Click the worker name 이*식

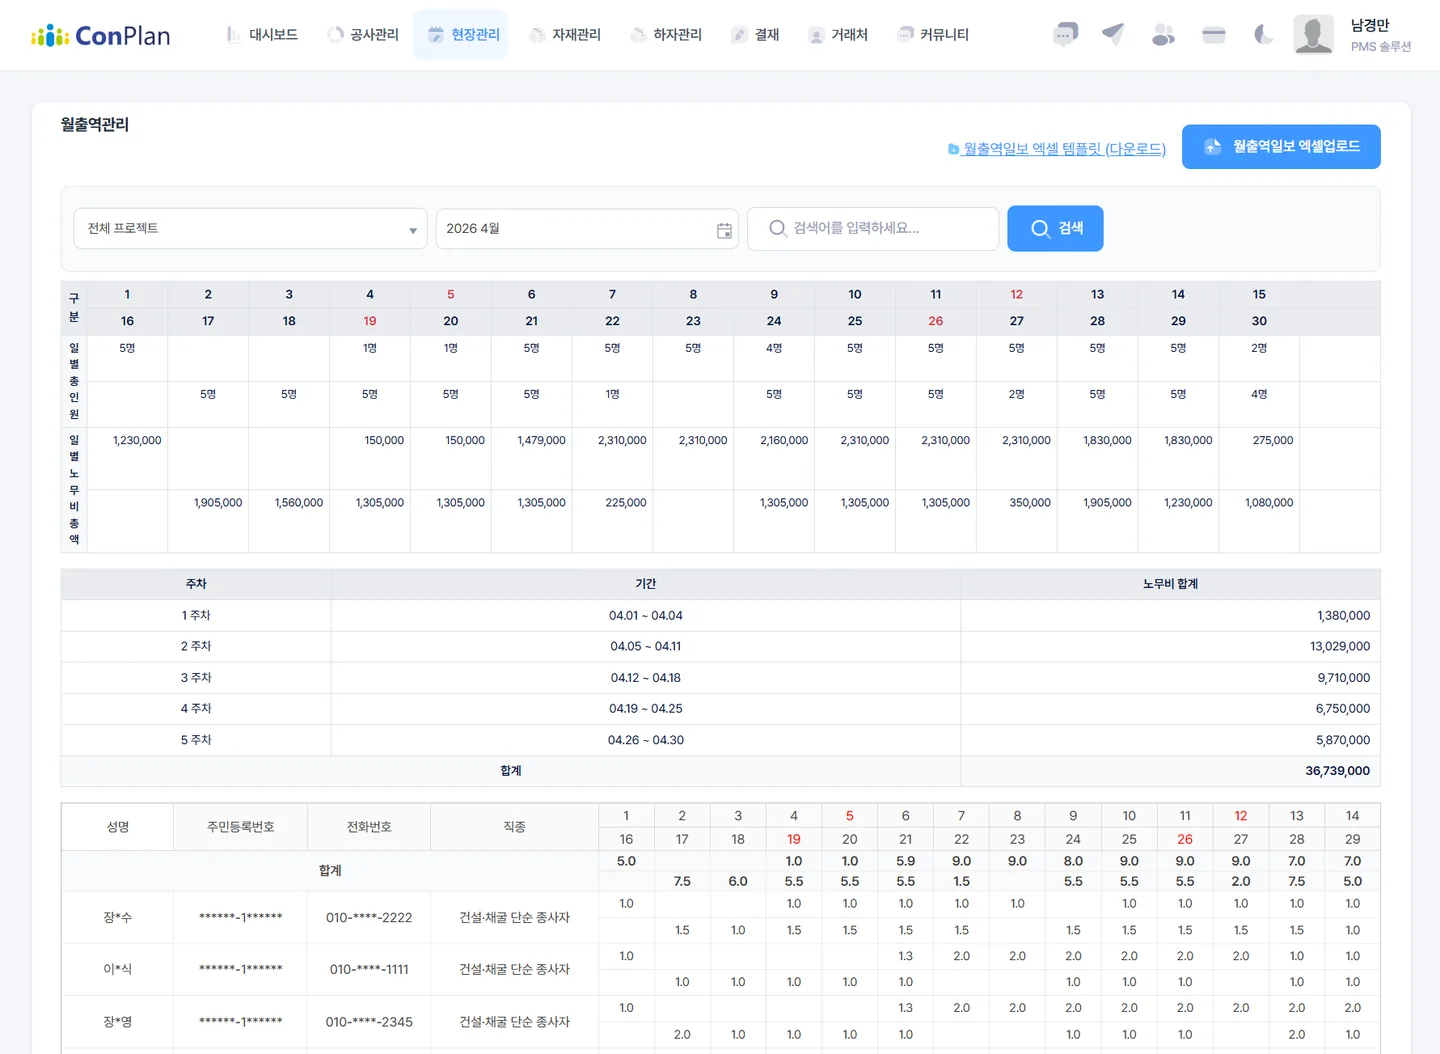click(x=117, y=970)
